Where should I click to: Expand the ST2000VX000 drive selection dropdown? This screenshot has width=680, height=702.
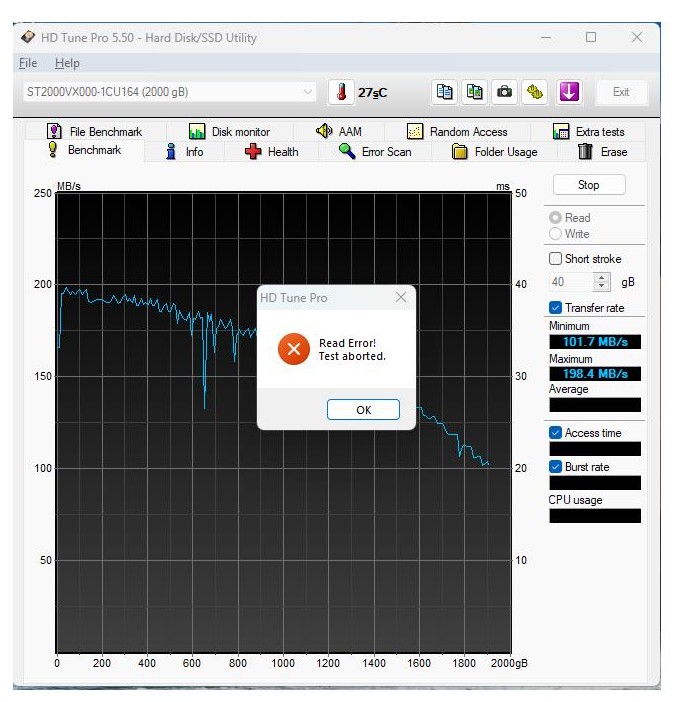pos(308,92)
